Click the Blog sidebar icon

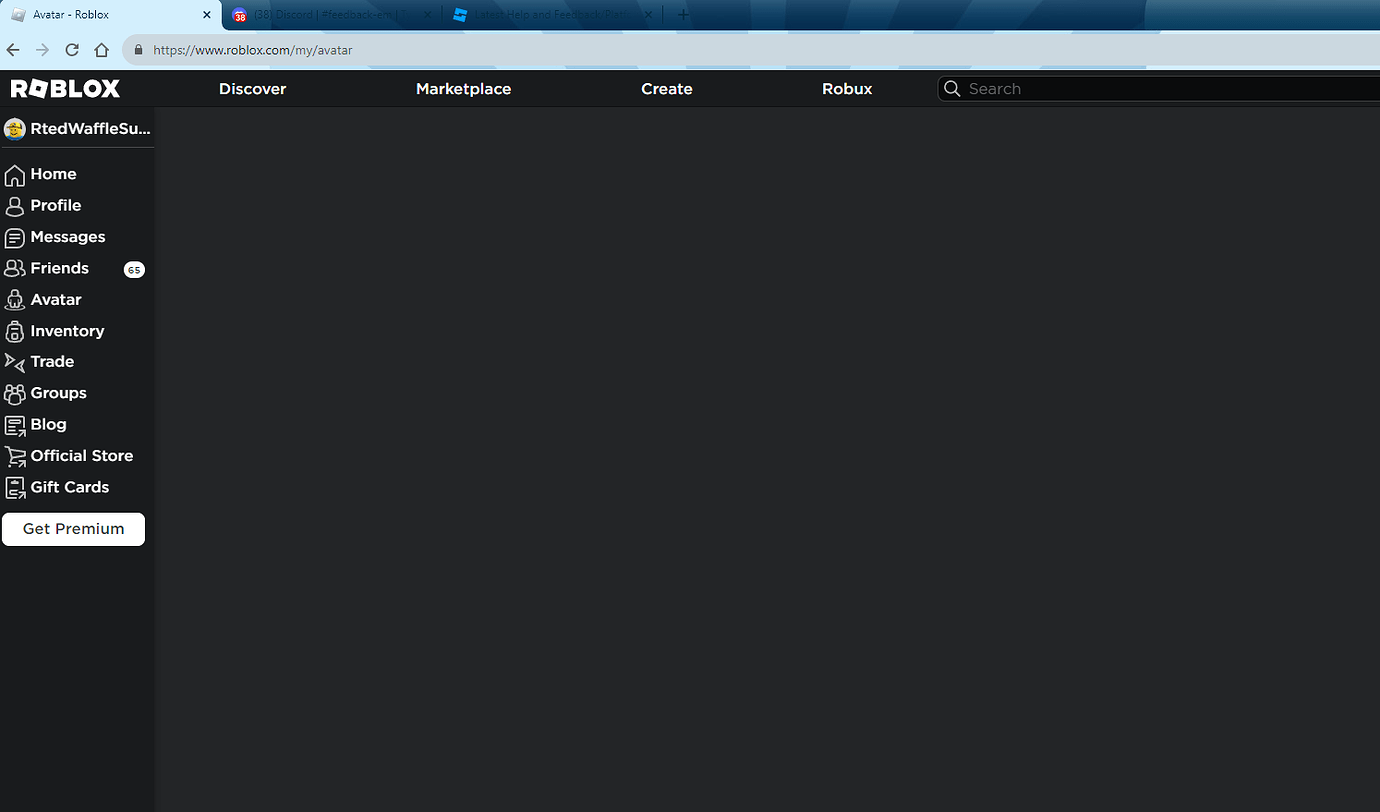pos(16,424)
